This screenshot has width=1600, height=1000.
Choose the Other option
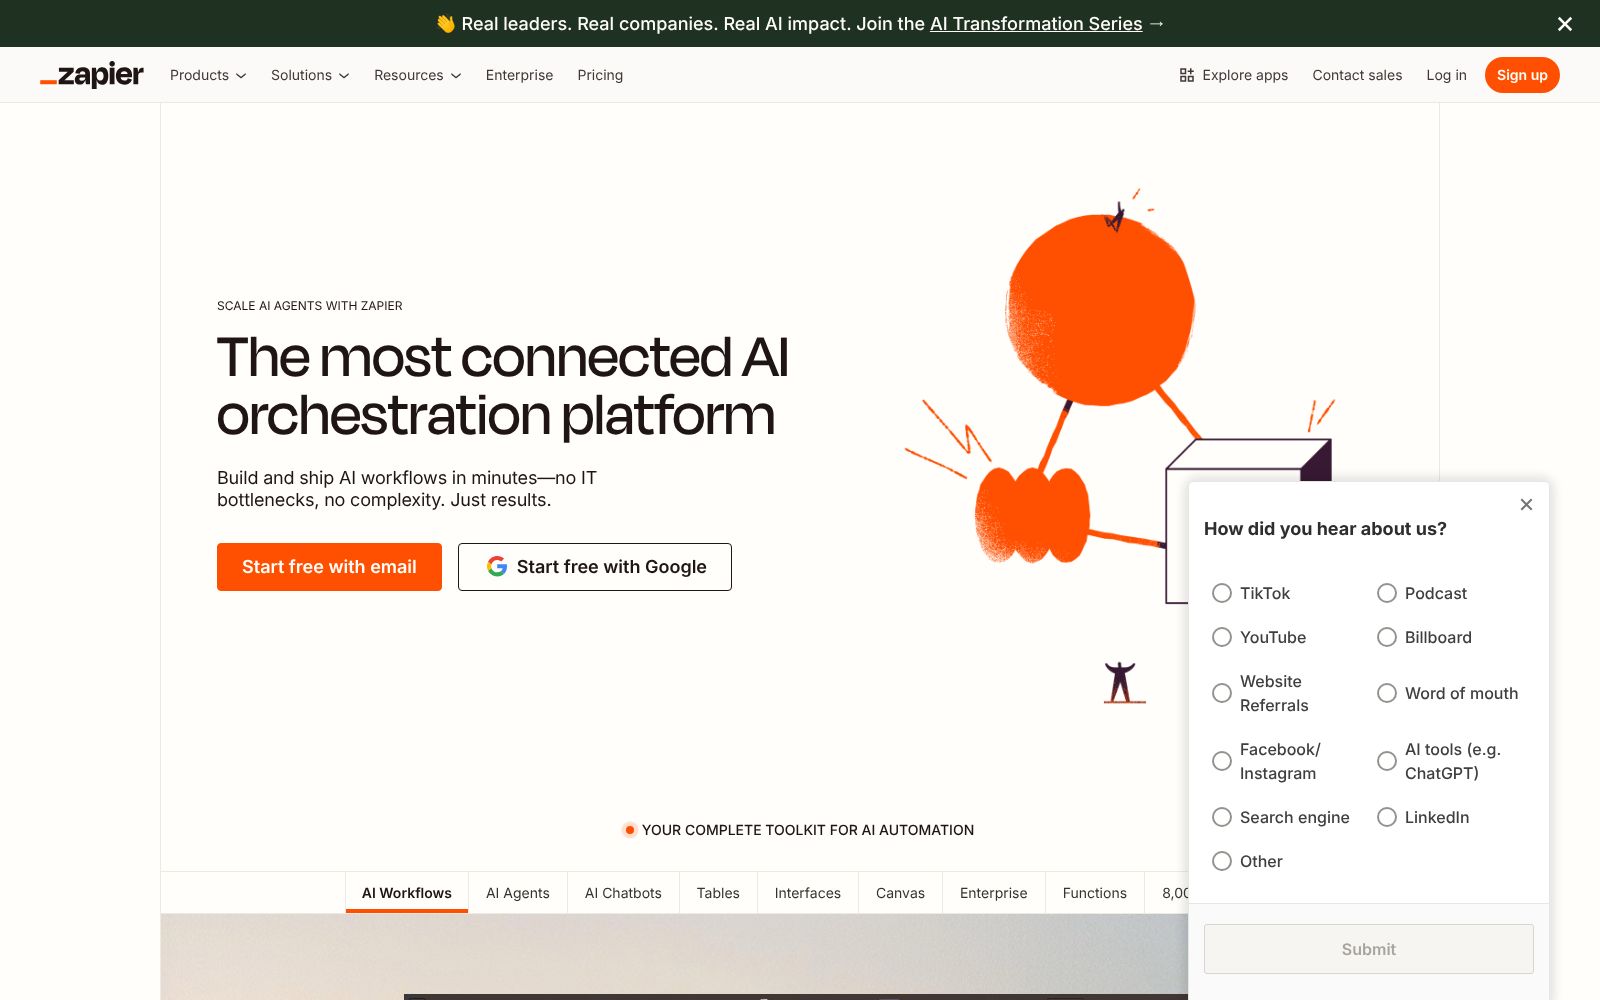coord(1222,861)
